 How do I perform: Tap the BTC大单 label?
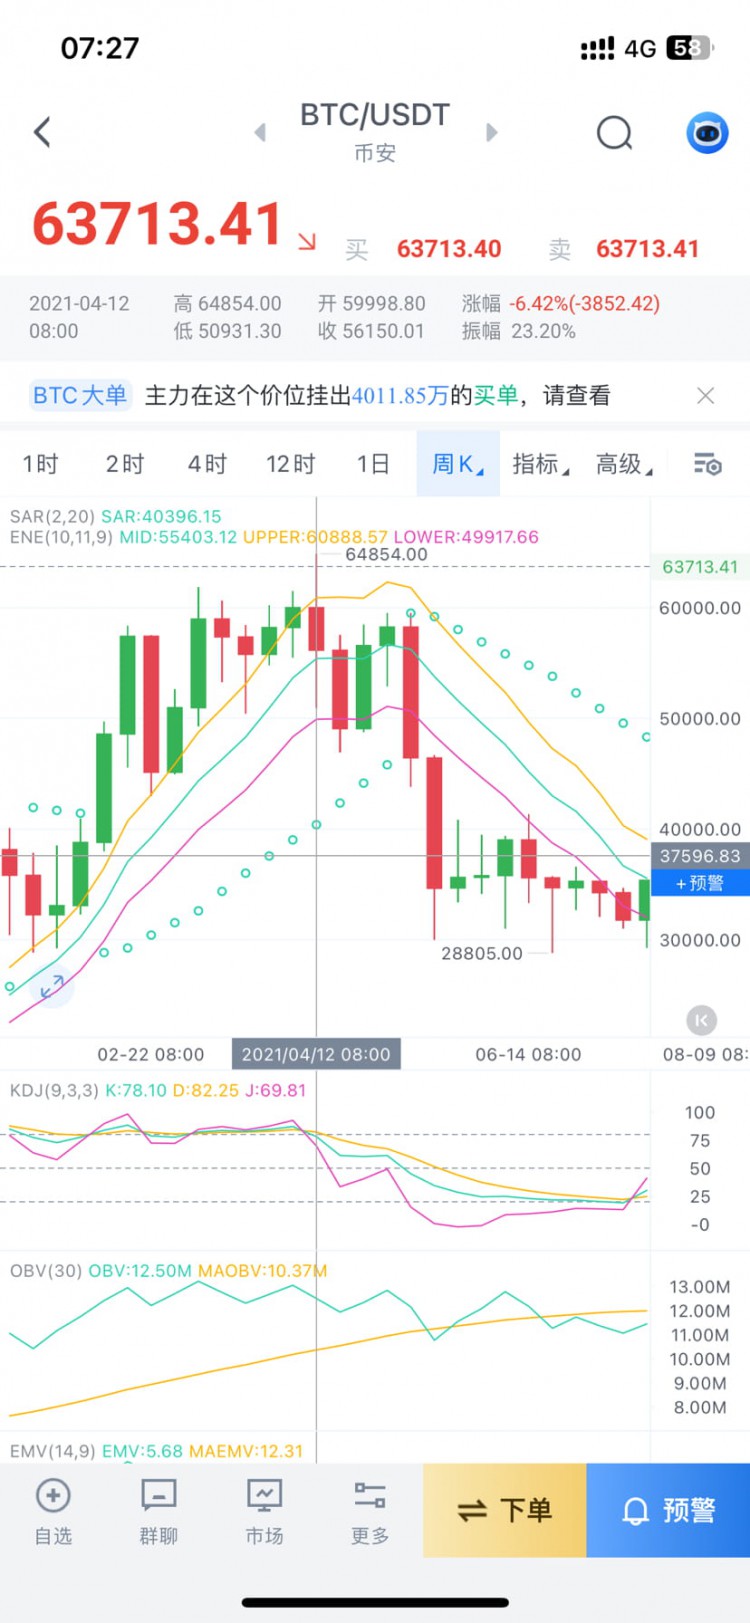coord(80,396)
